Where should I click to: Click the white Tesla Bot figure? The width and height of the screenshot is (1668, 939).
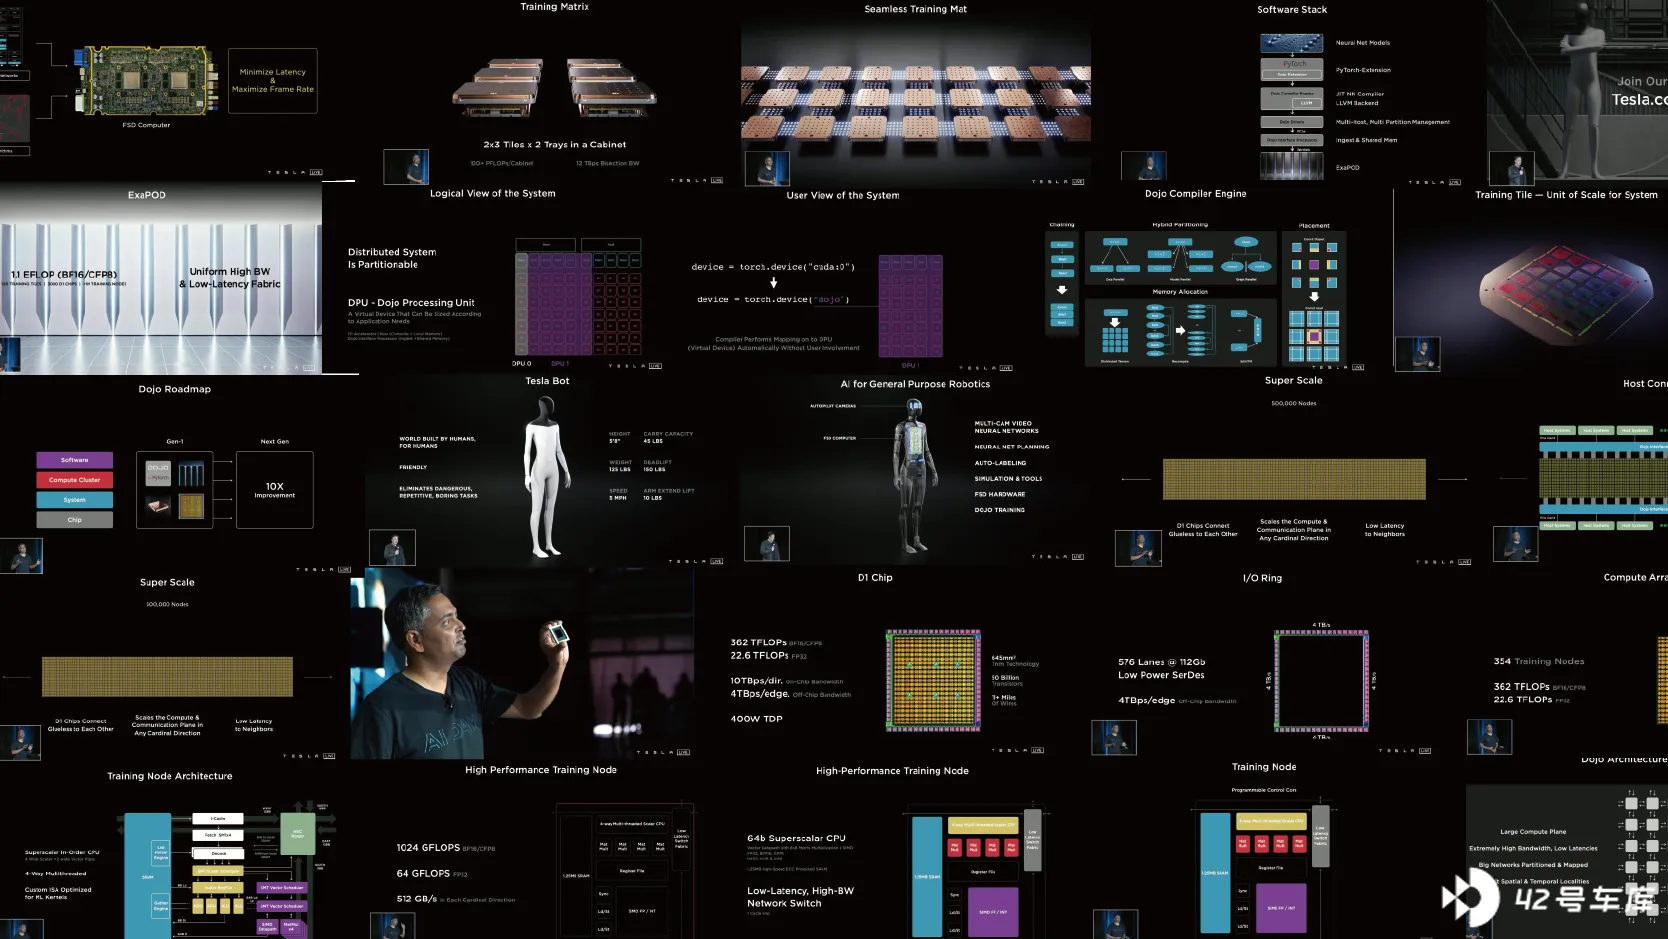546,475
